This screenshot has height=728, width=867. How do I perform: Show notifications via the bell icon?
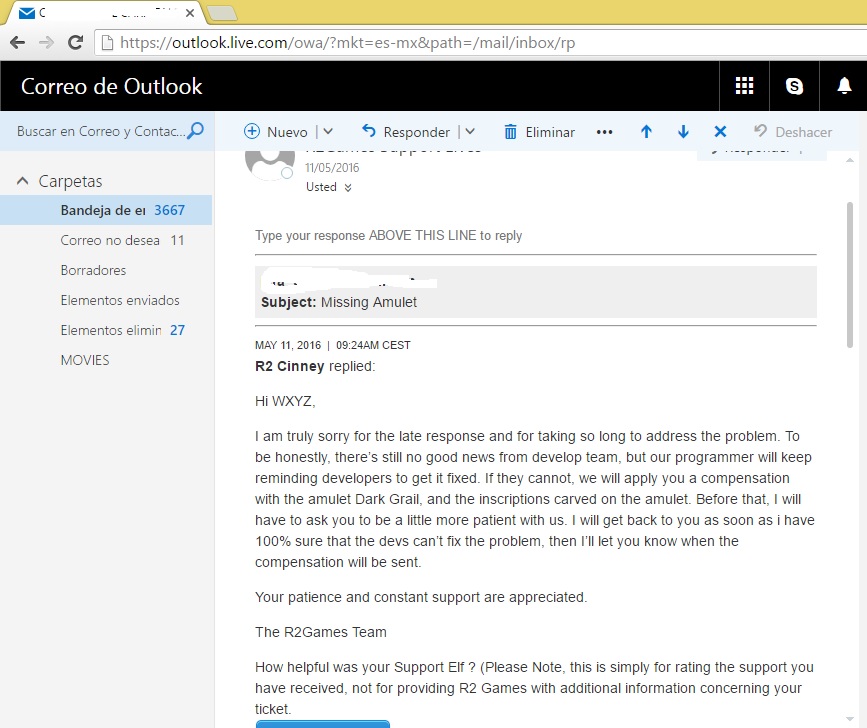(843, 86)
